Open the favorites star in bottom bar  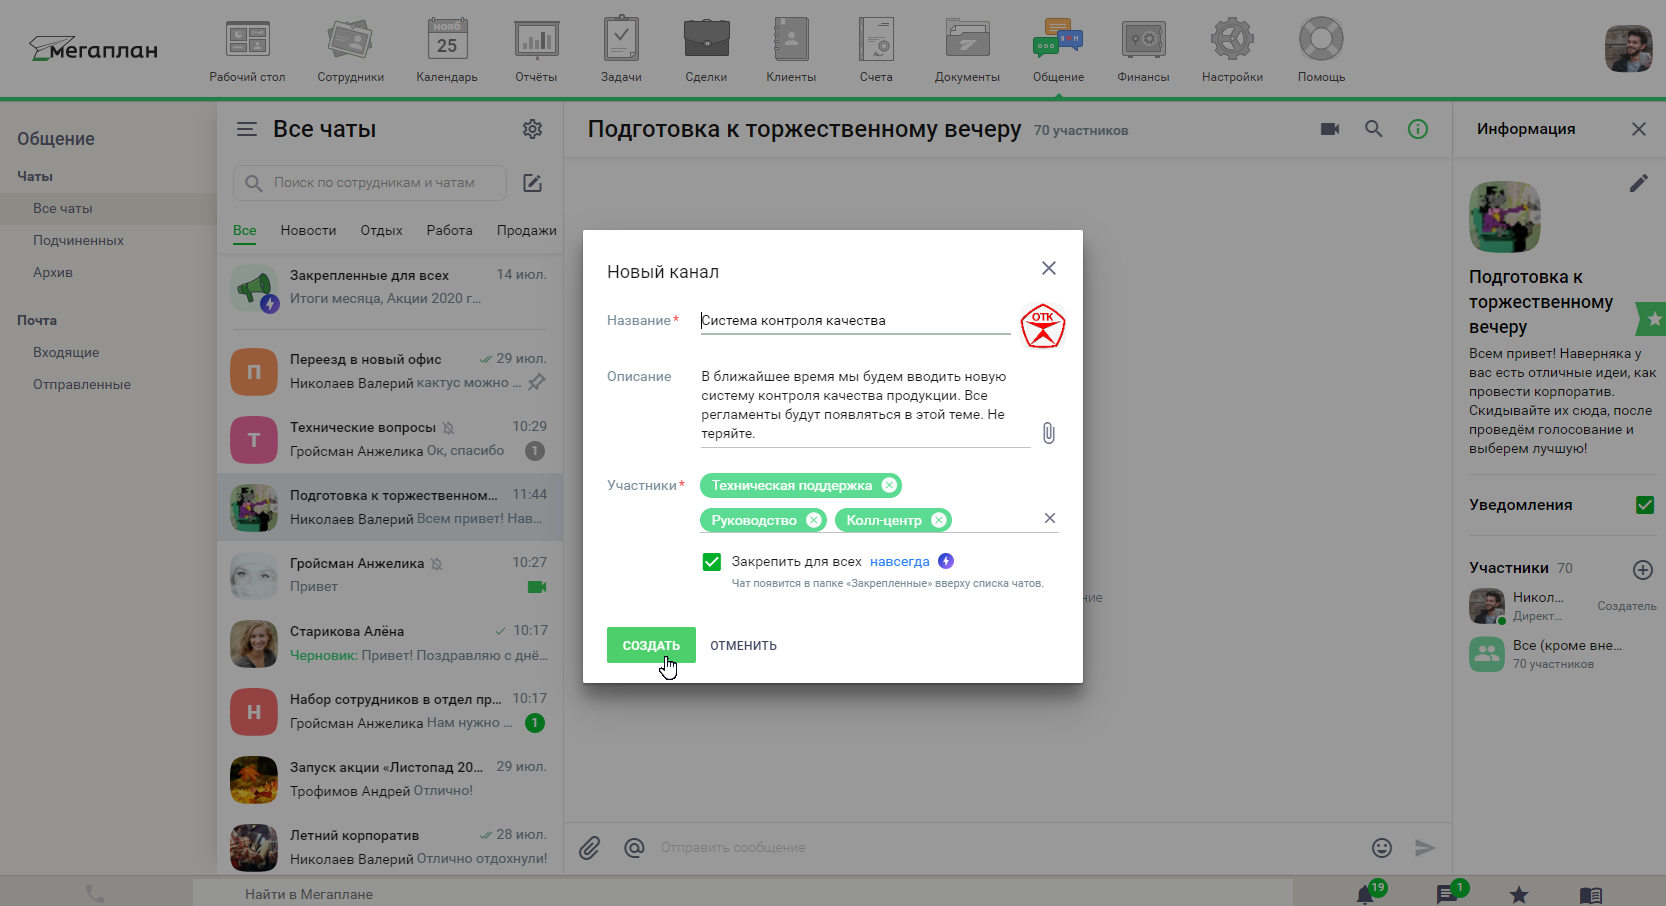(x=1519, y=894)
